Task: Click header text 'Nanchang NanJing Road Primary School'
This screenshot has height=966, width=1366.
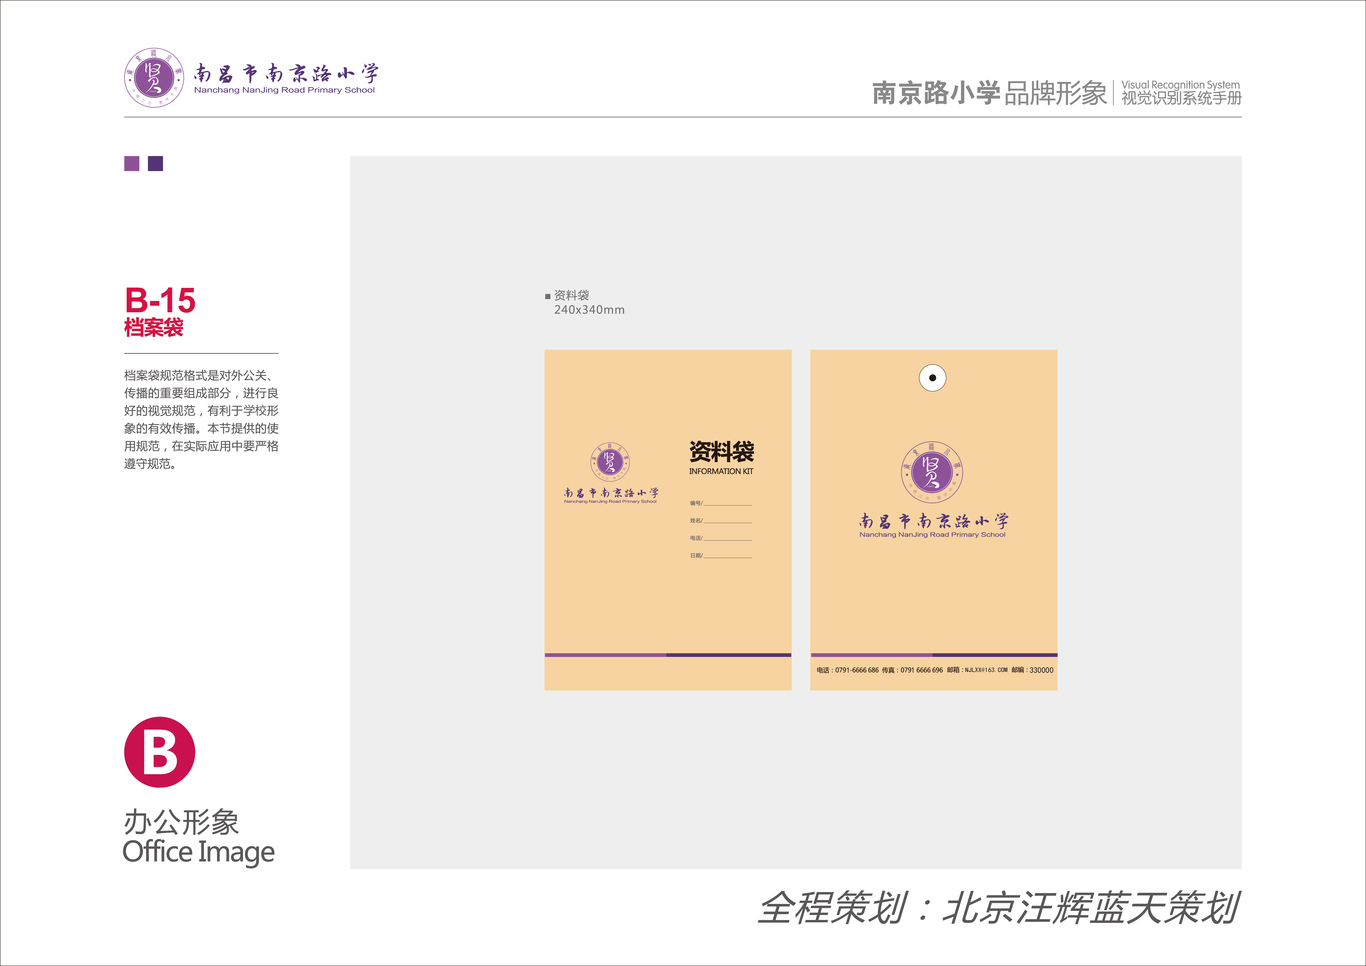Action: tap(284, 90)
